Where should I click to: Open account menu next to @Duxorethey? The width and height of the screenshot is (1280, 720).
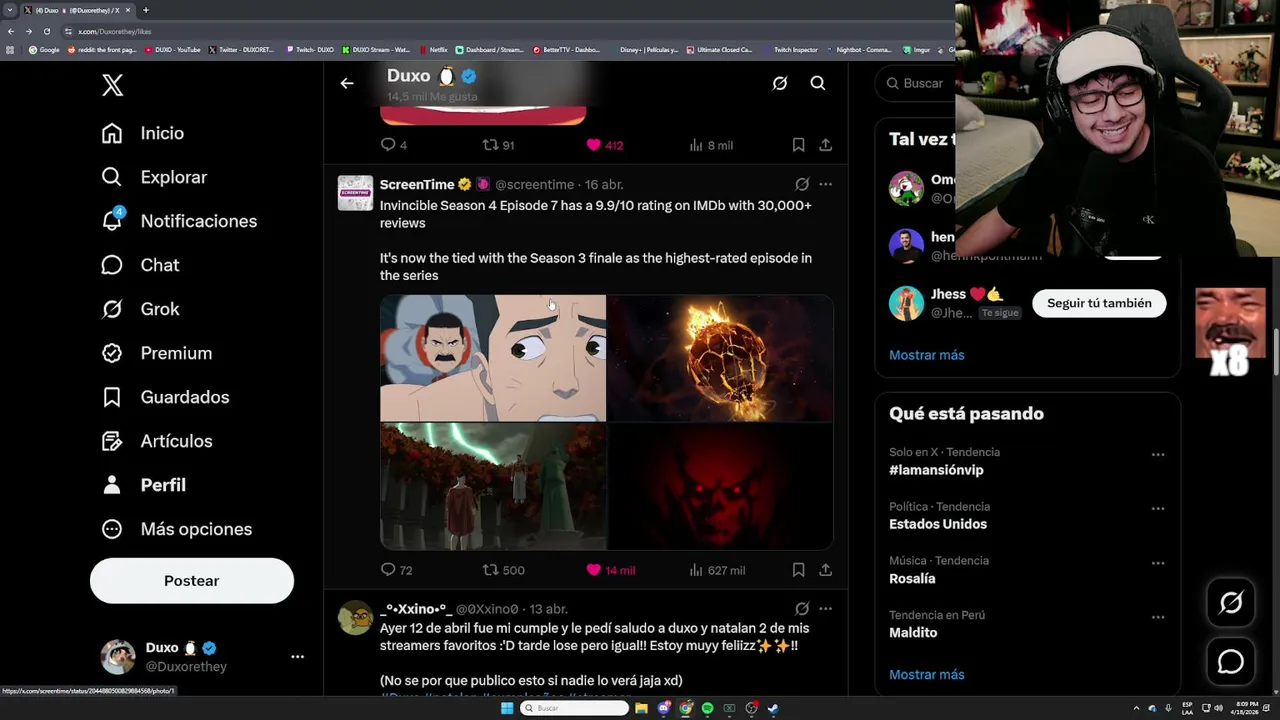click(x=297, y=657)
